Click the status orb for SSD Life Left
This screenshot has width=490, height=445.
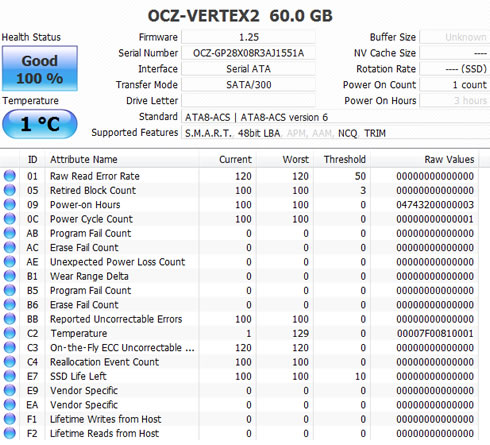click(x=10, y=376)
